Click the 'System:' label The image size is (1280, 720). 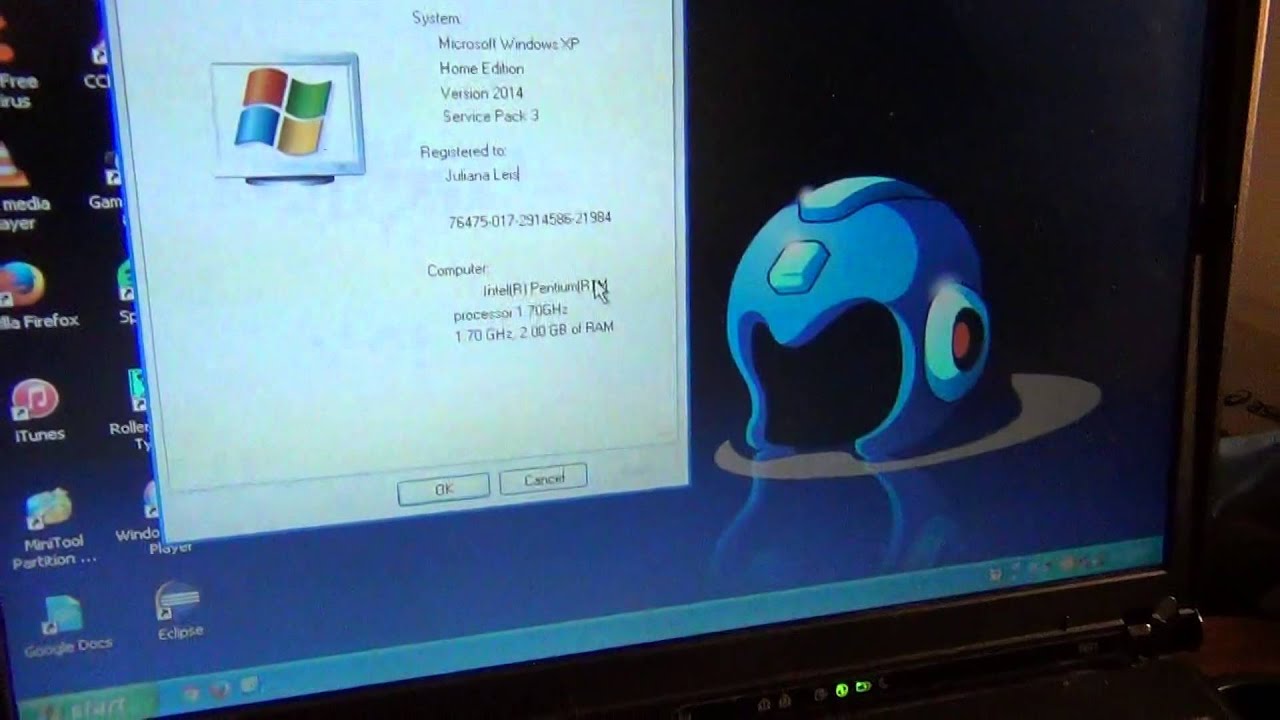pyautogui.click(x=436, y=18)
